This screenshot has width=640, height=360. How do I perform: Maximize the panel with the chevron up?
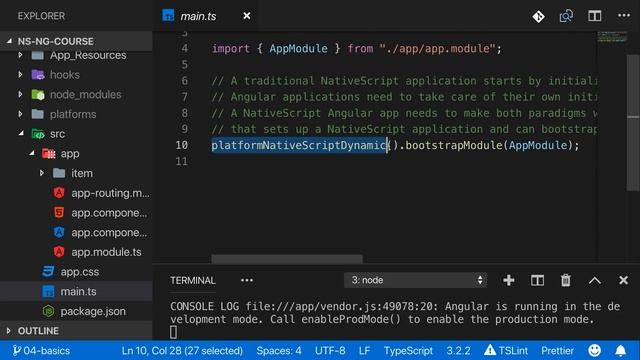(595, 280)
